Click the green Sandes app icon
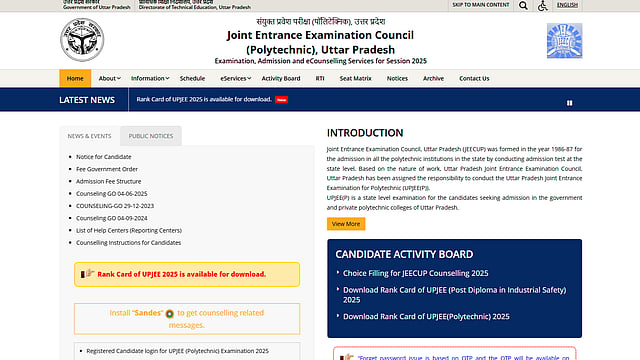Screen dimensions: 640x360 (169, 313)
